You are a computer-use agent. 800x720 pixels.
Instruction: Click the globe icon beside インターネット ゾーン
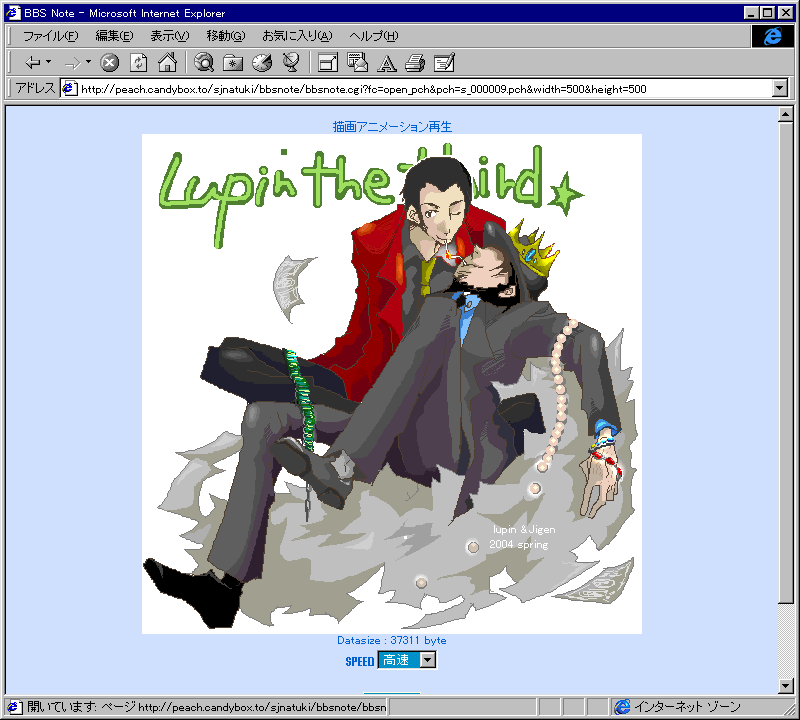click(622, 707)
